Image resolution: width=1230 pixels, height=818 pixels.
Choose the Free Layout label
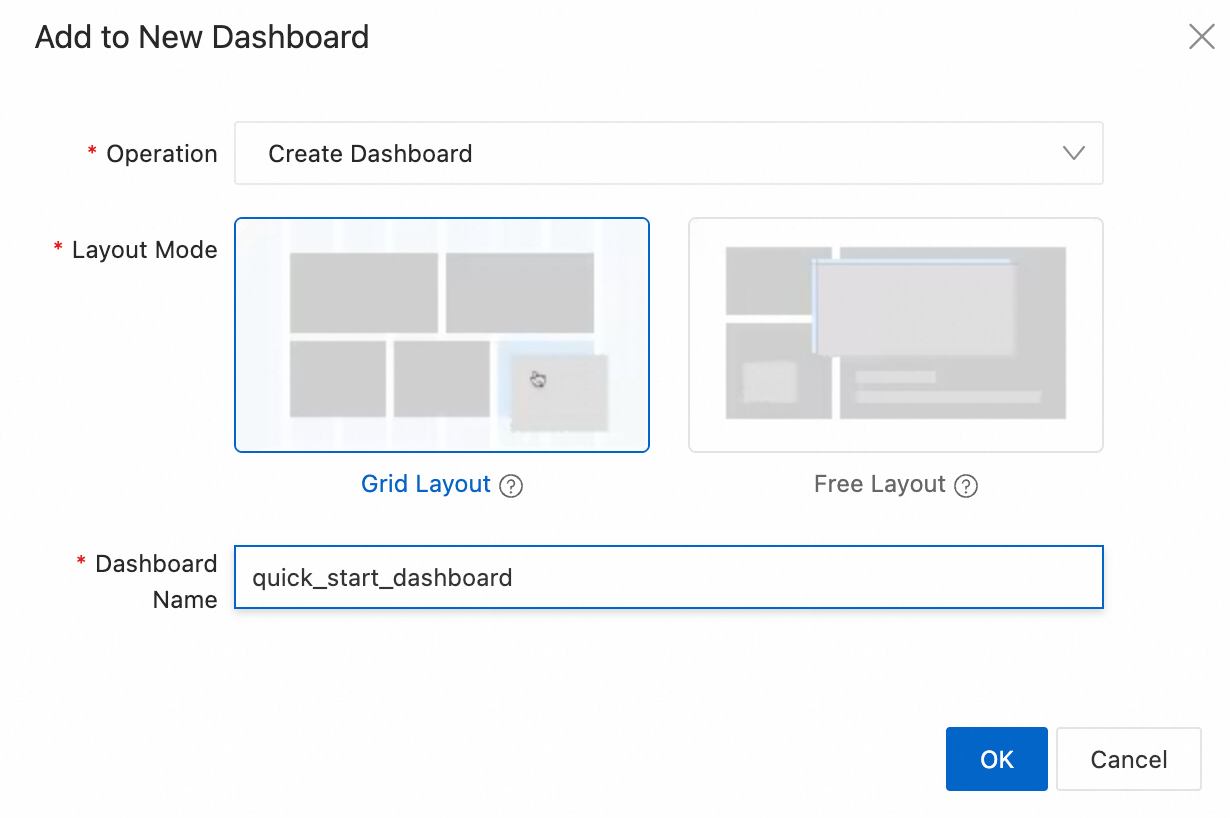click(880, 485)
